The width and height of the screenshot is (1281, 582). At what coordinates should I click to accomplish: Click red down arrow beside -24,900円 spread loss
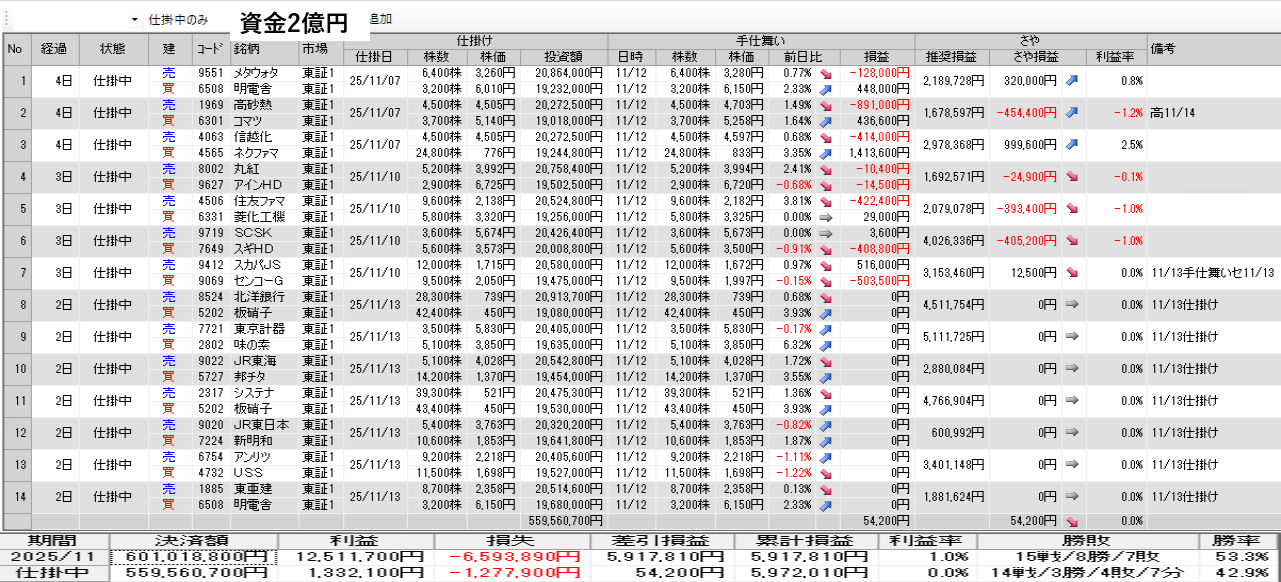1072,177
